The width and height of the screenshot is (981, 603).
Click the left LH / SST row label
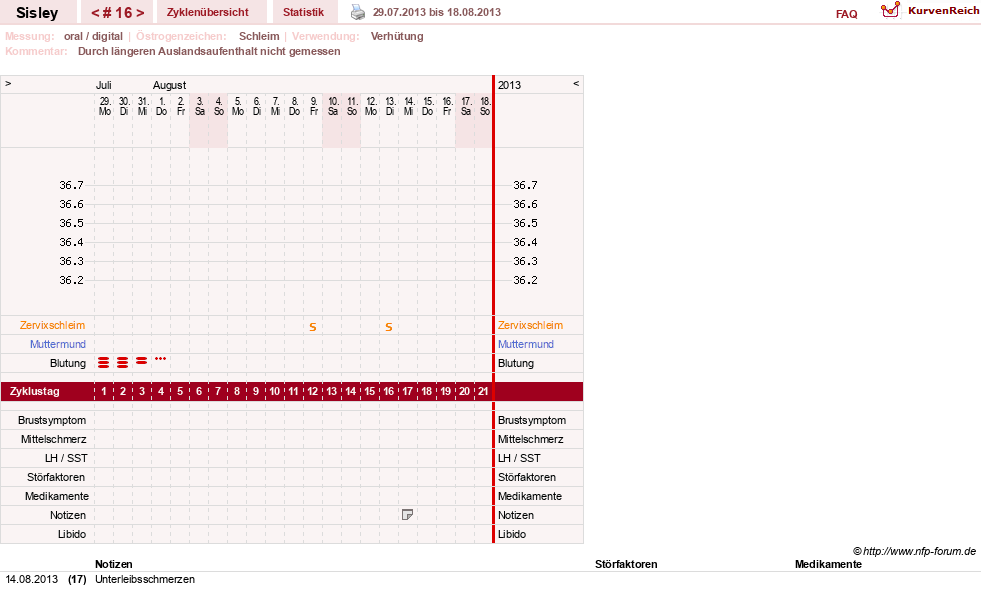pos(66,458)
